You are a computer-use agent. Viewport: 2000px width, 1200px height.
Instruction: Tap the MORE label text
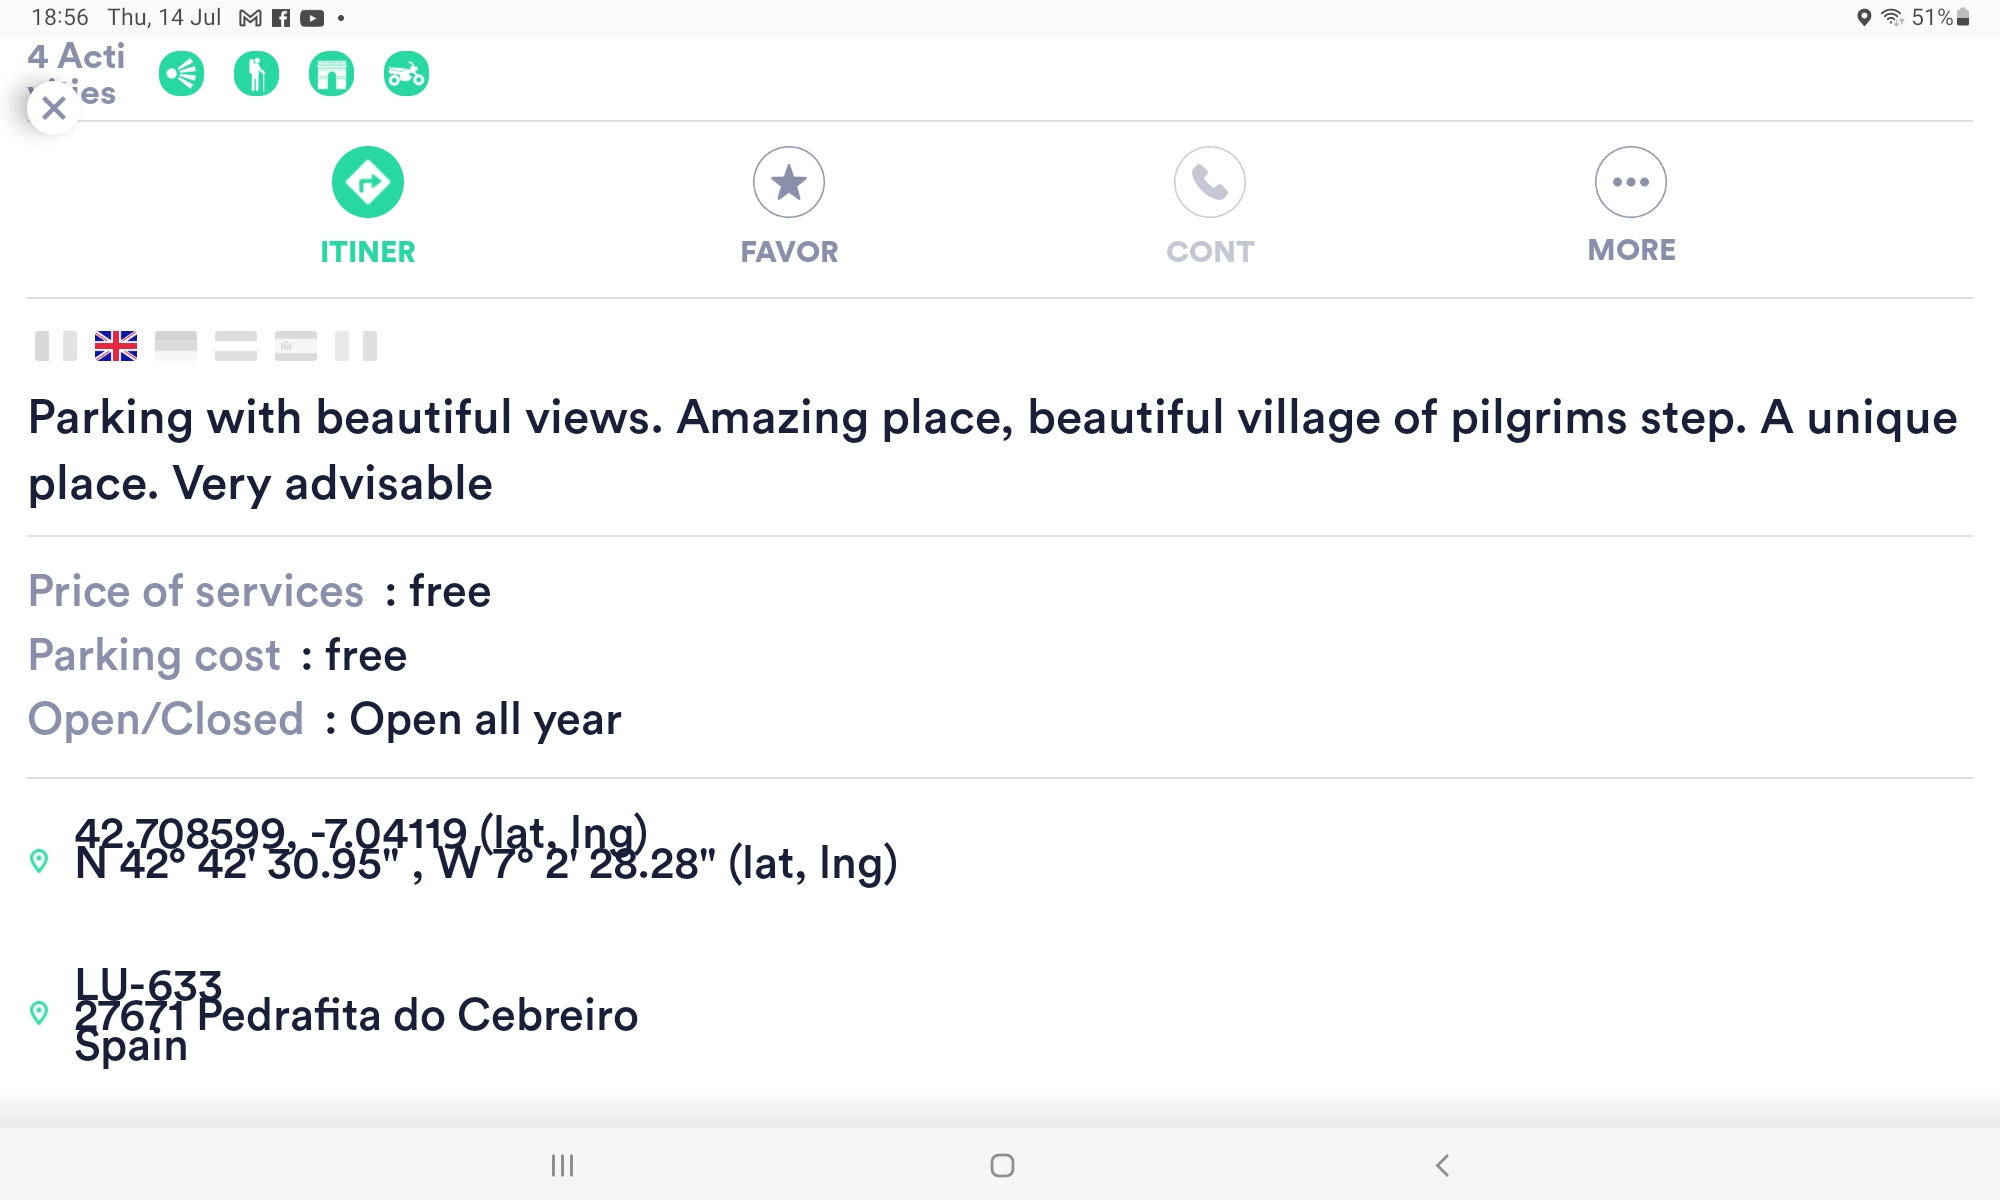[1631, 250]
